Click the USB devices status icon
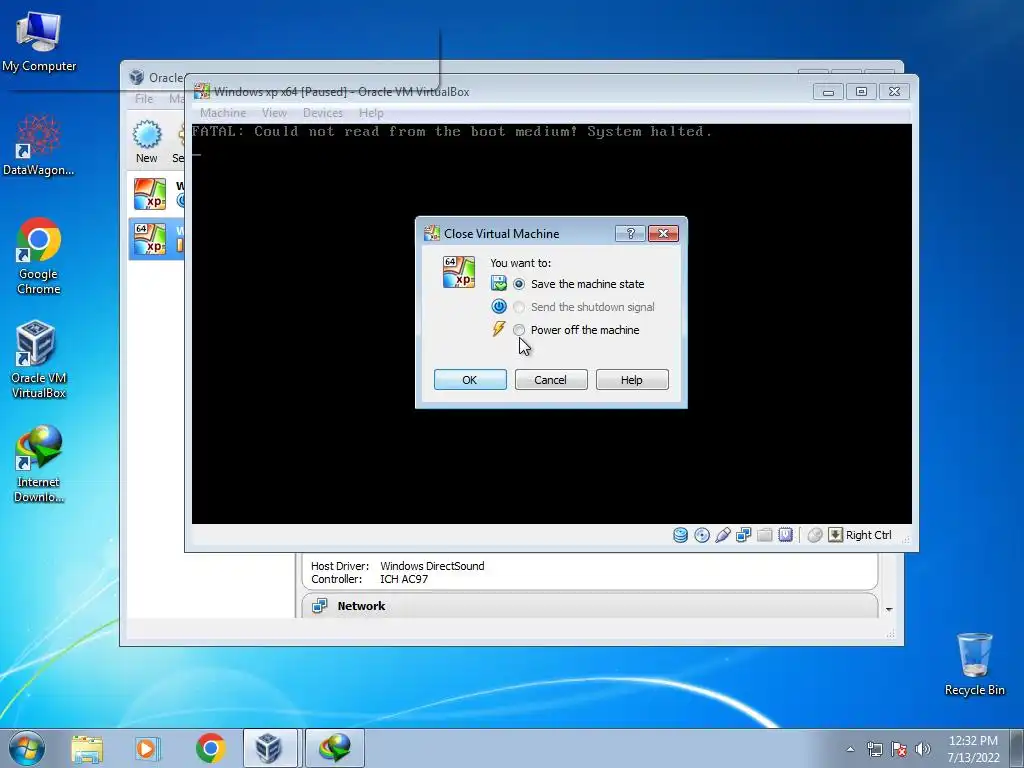The image size is (1024, 768). click(x=723, y=536)
